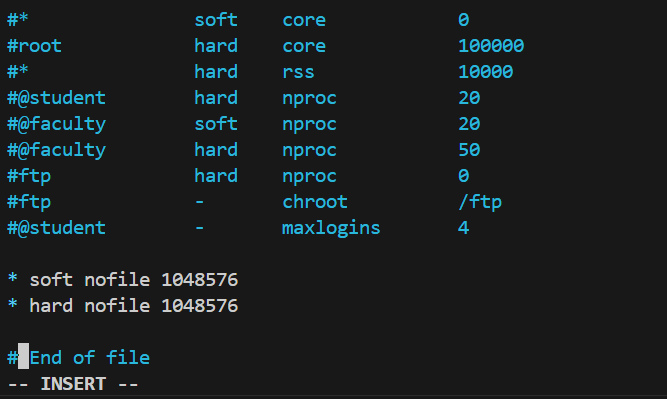Click the value 50 for faculty nproc
Screen dimensions: 667x399
point(469,150)
